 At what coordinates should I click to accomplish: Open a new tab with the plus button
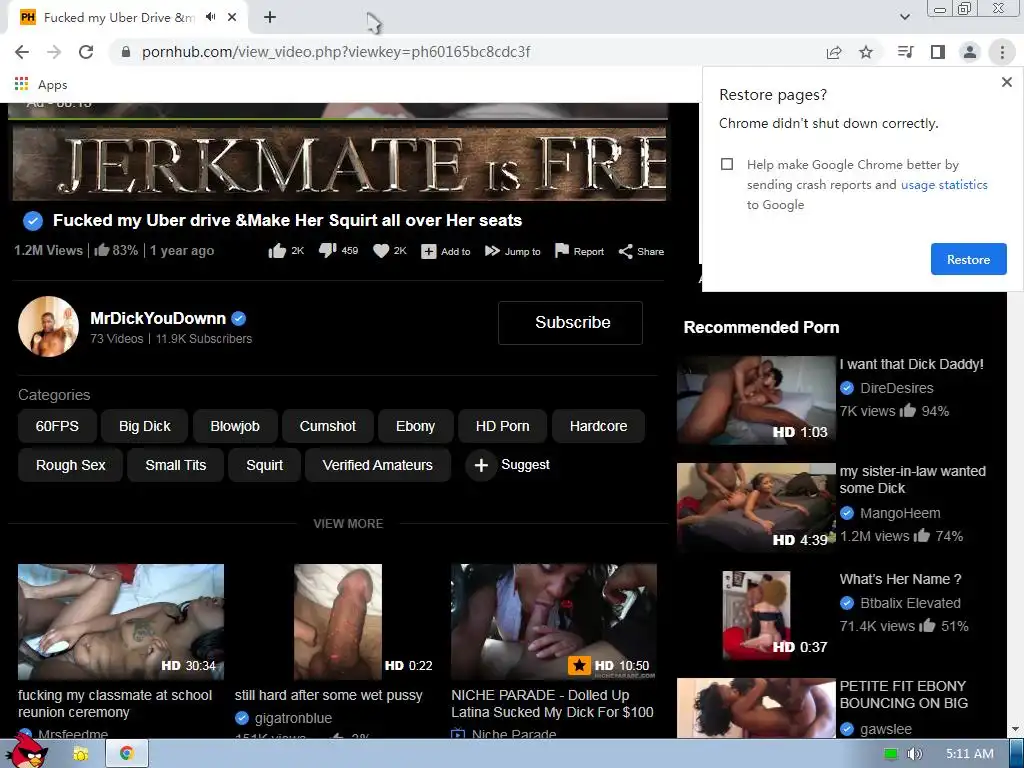270,17
